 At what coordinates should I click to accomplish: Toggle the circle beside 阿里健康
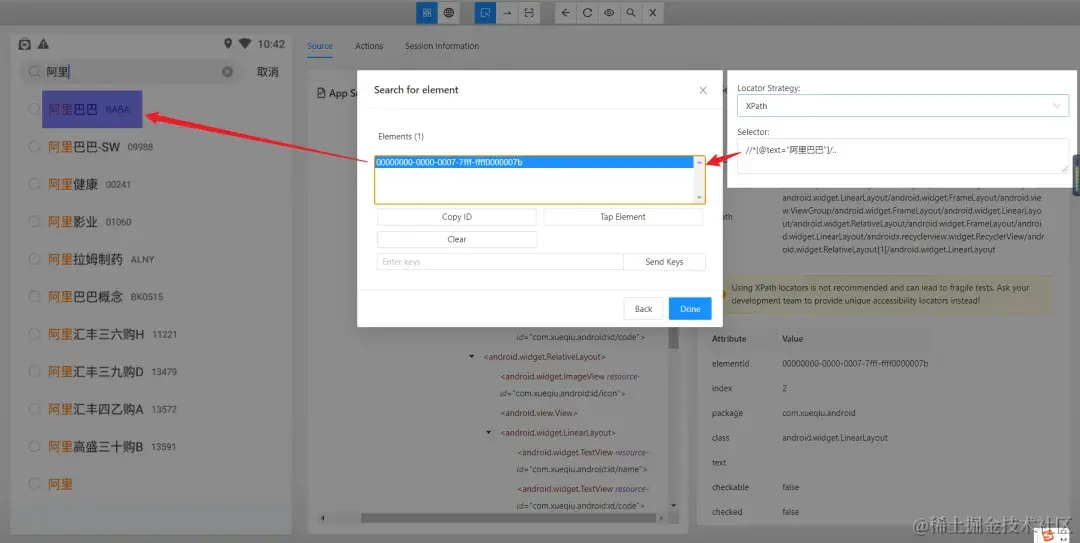point(34,183)
